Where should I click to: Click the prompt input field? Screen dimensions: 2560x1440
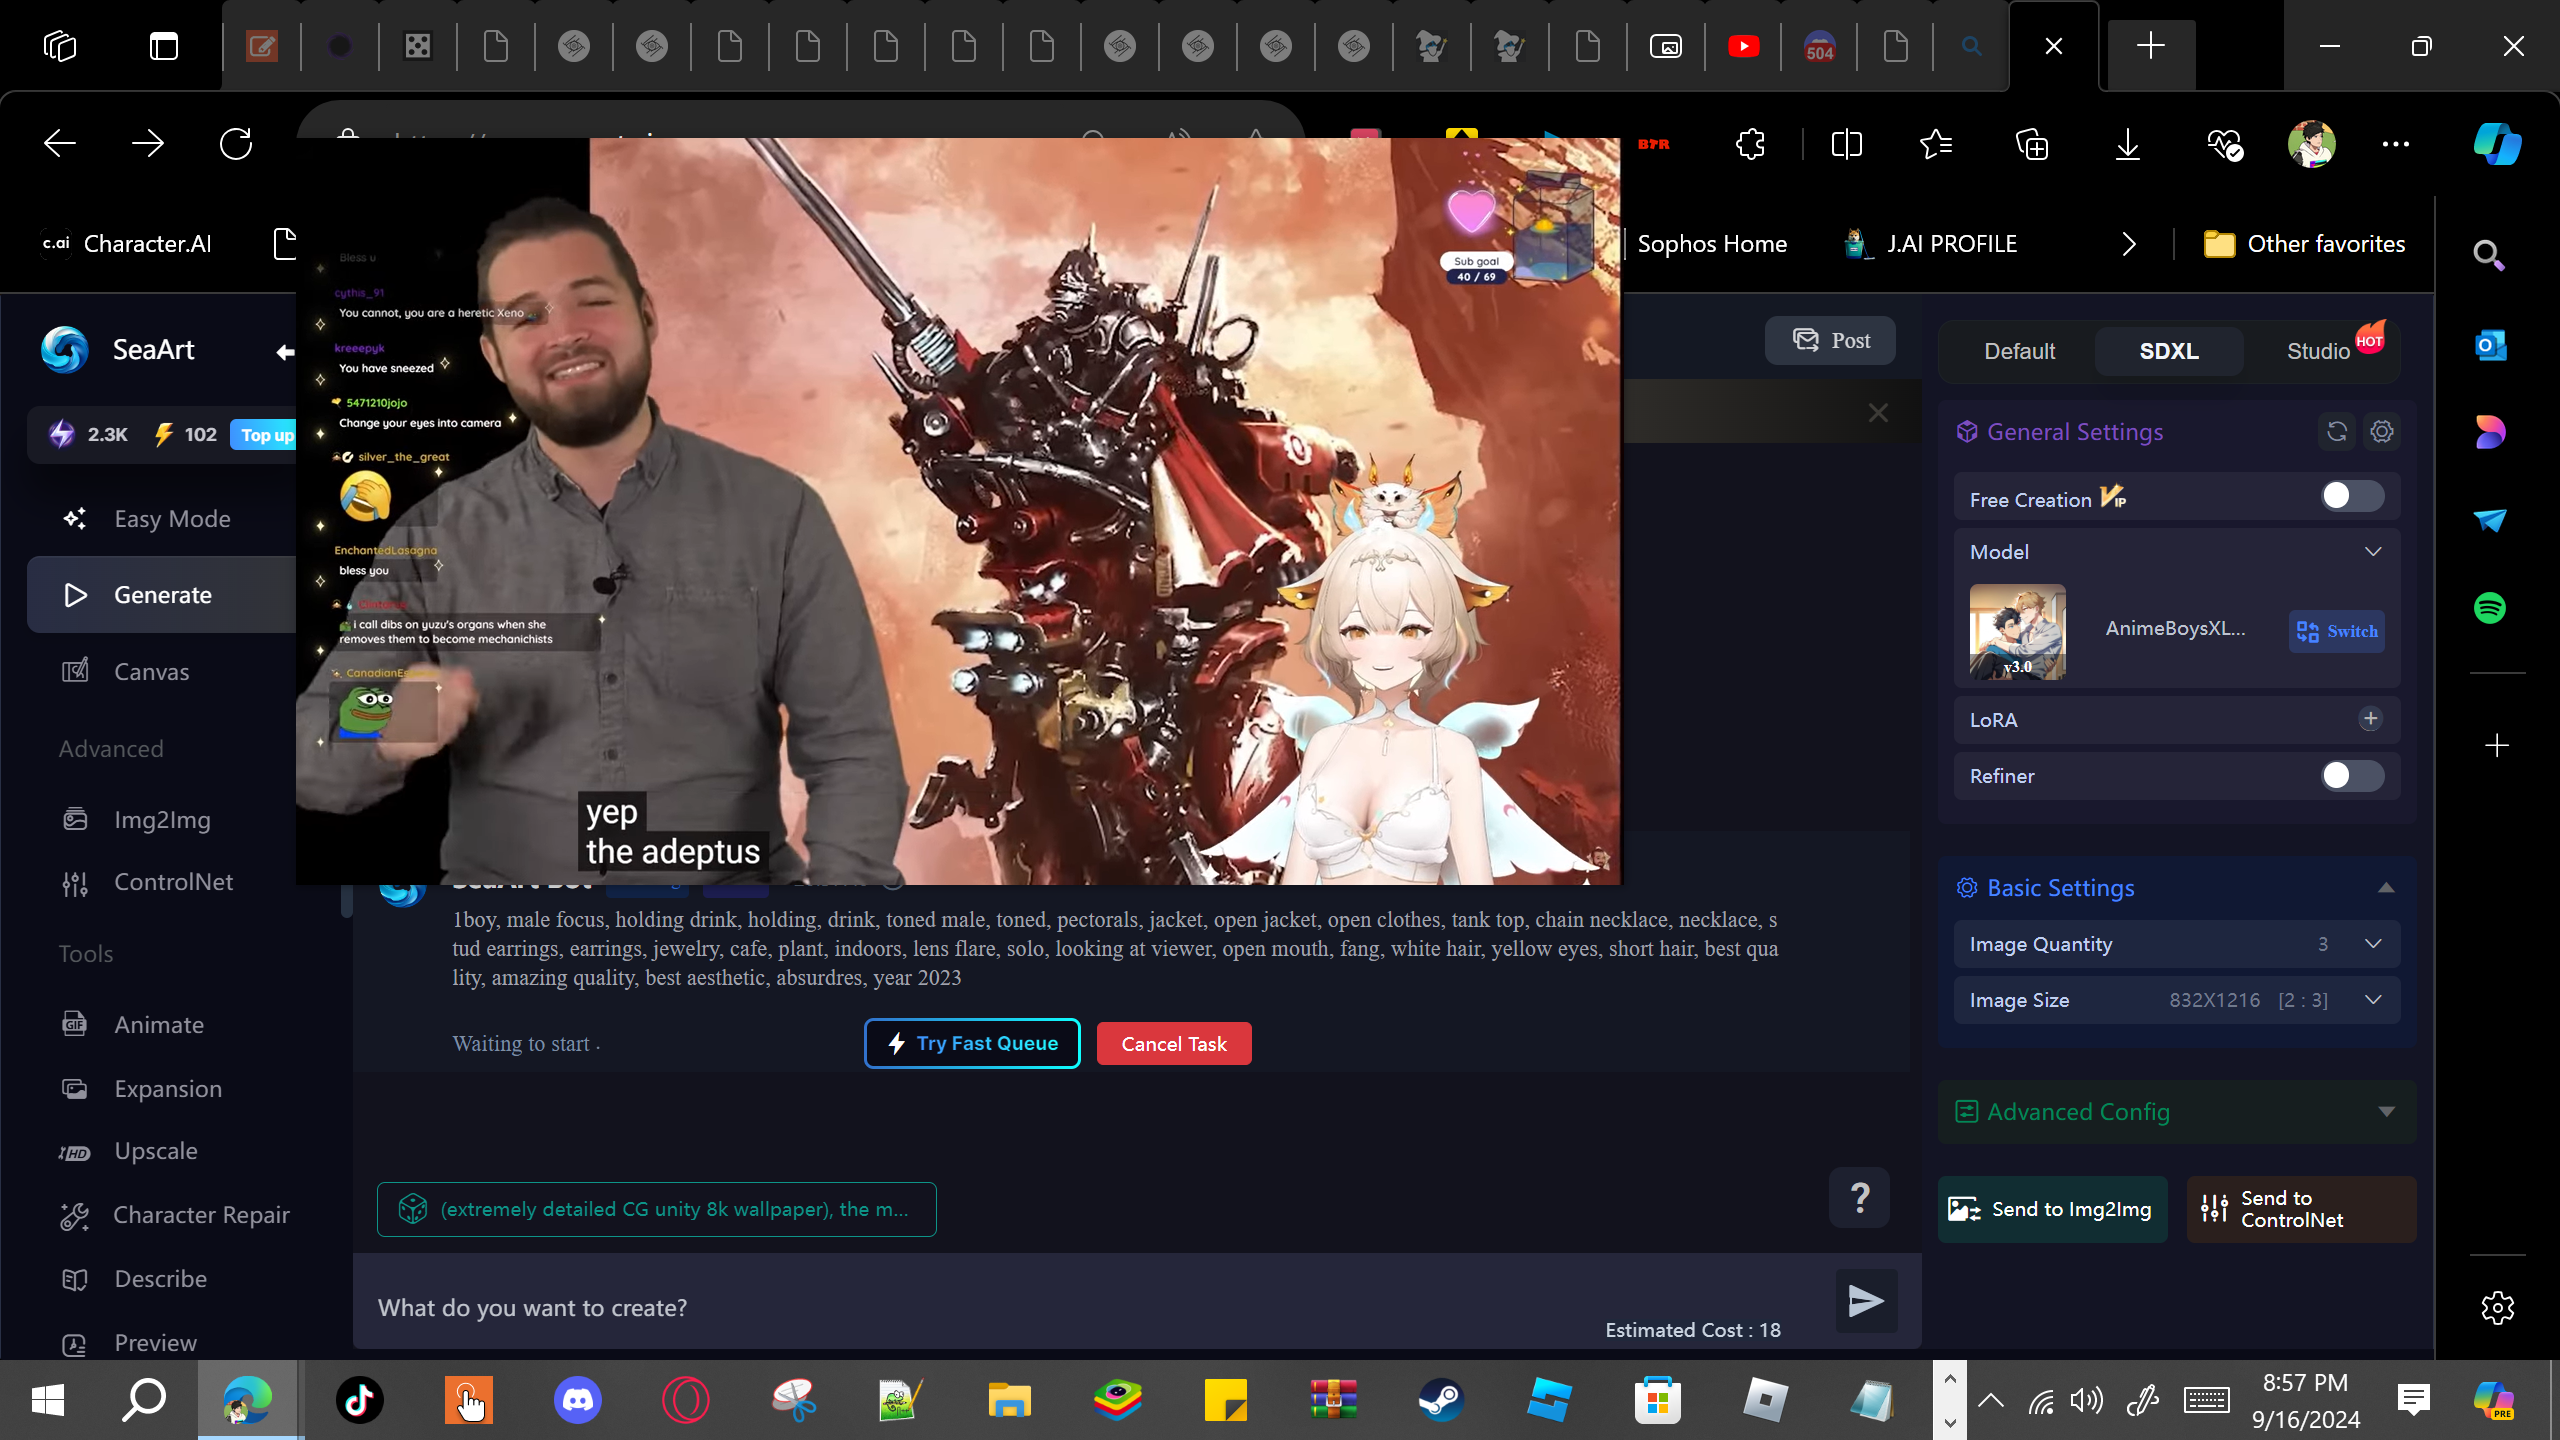pyautogui.click(x=1090, y=1307)
